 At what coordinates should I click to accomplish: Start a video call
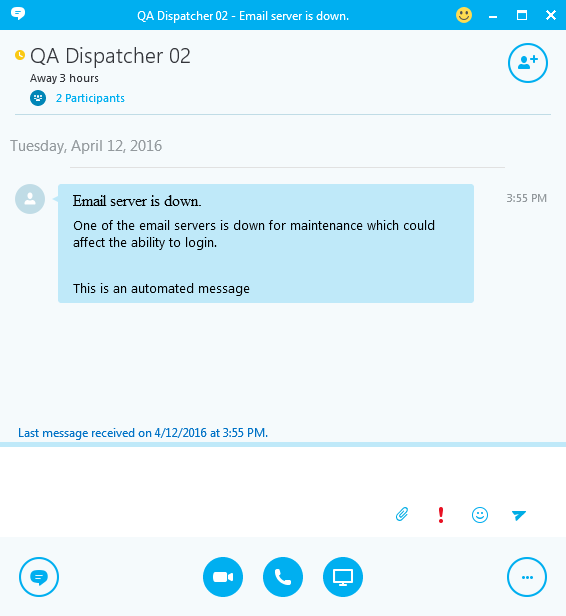[x=223, y=577]
